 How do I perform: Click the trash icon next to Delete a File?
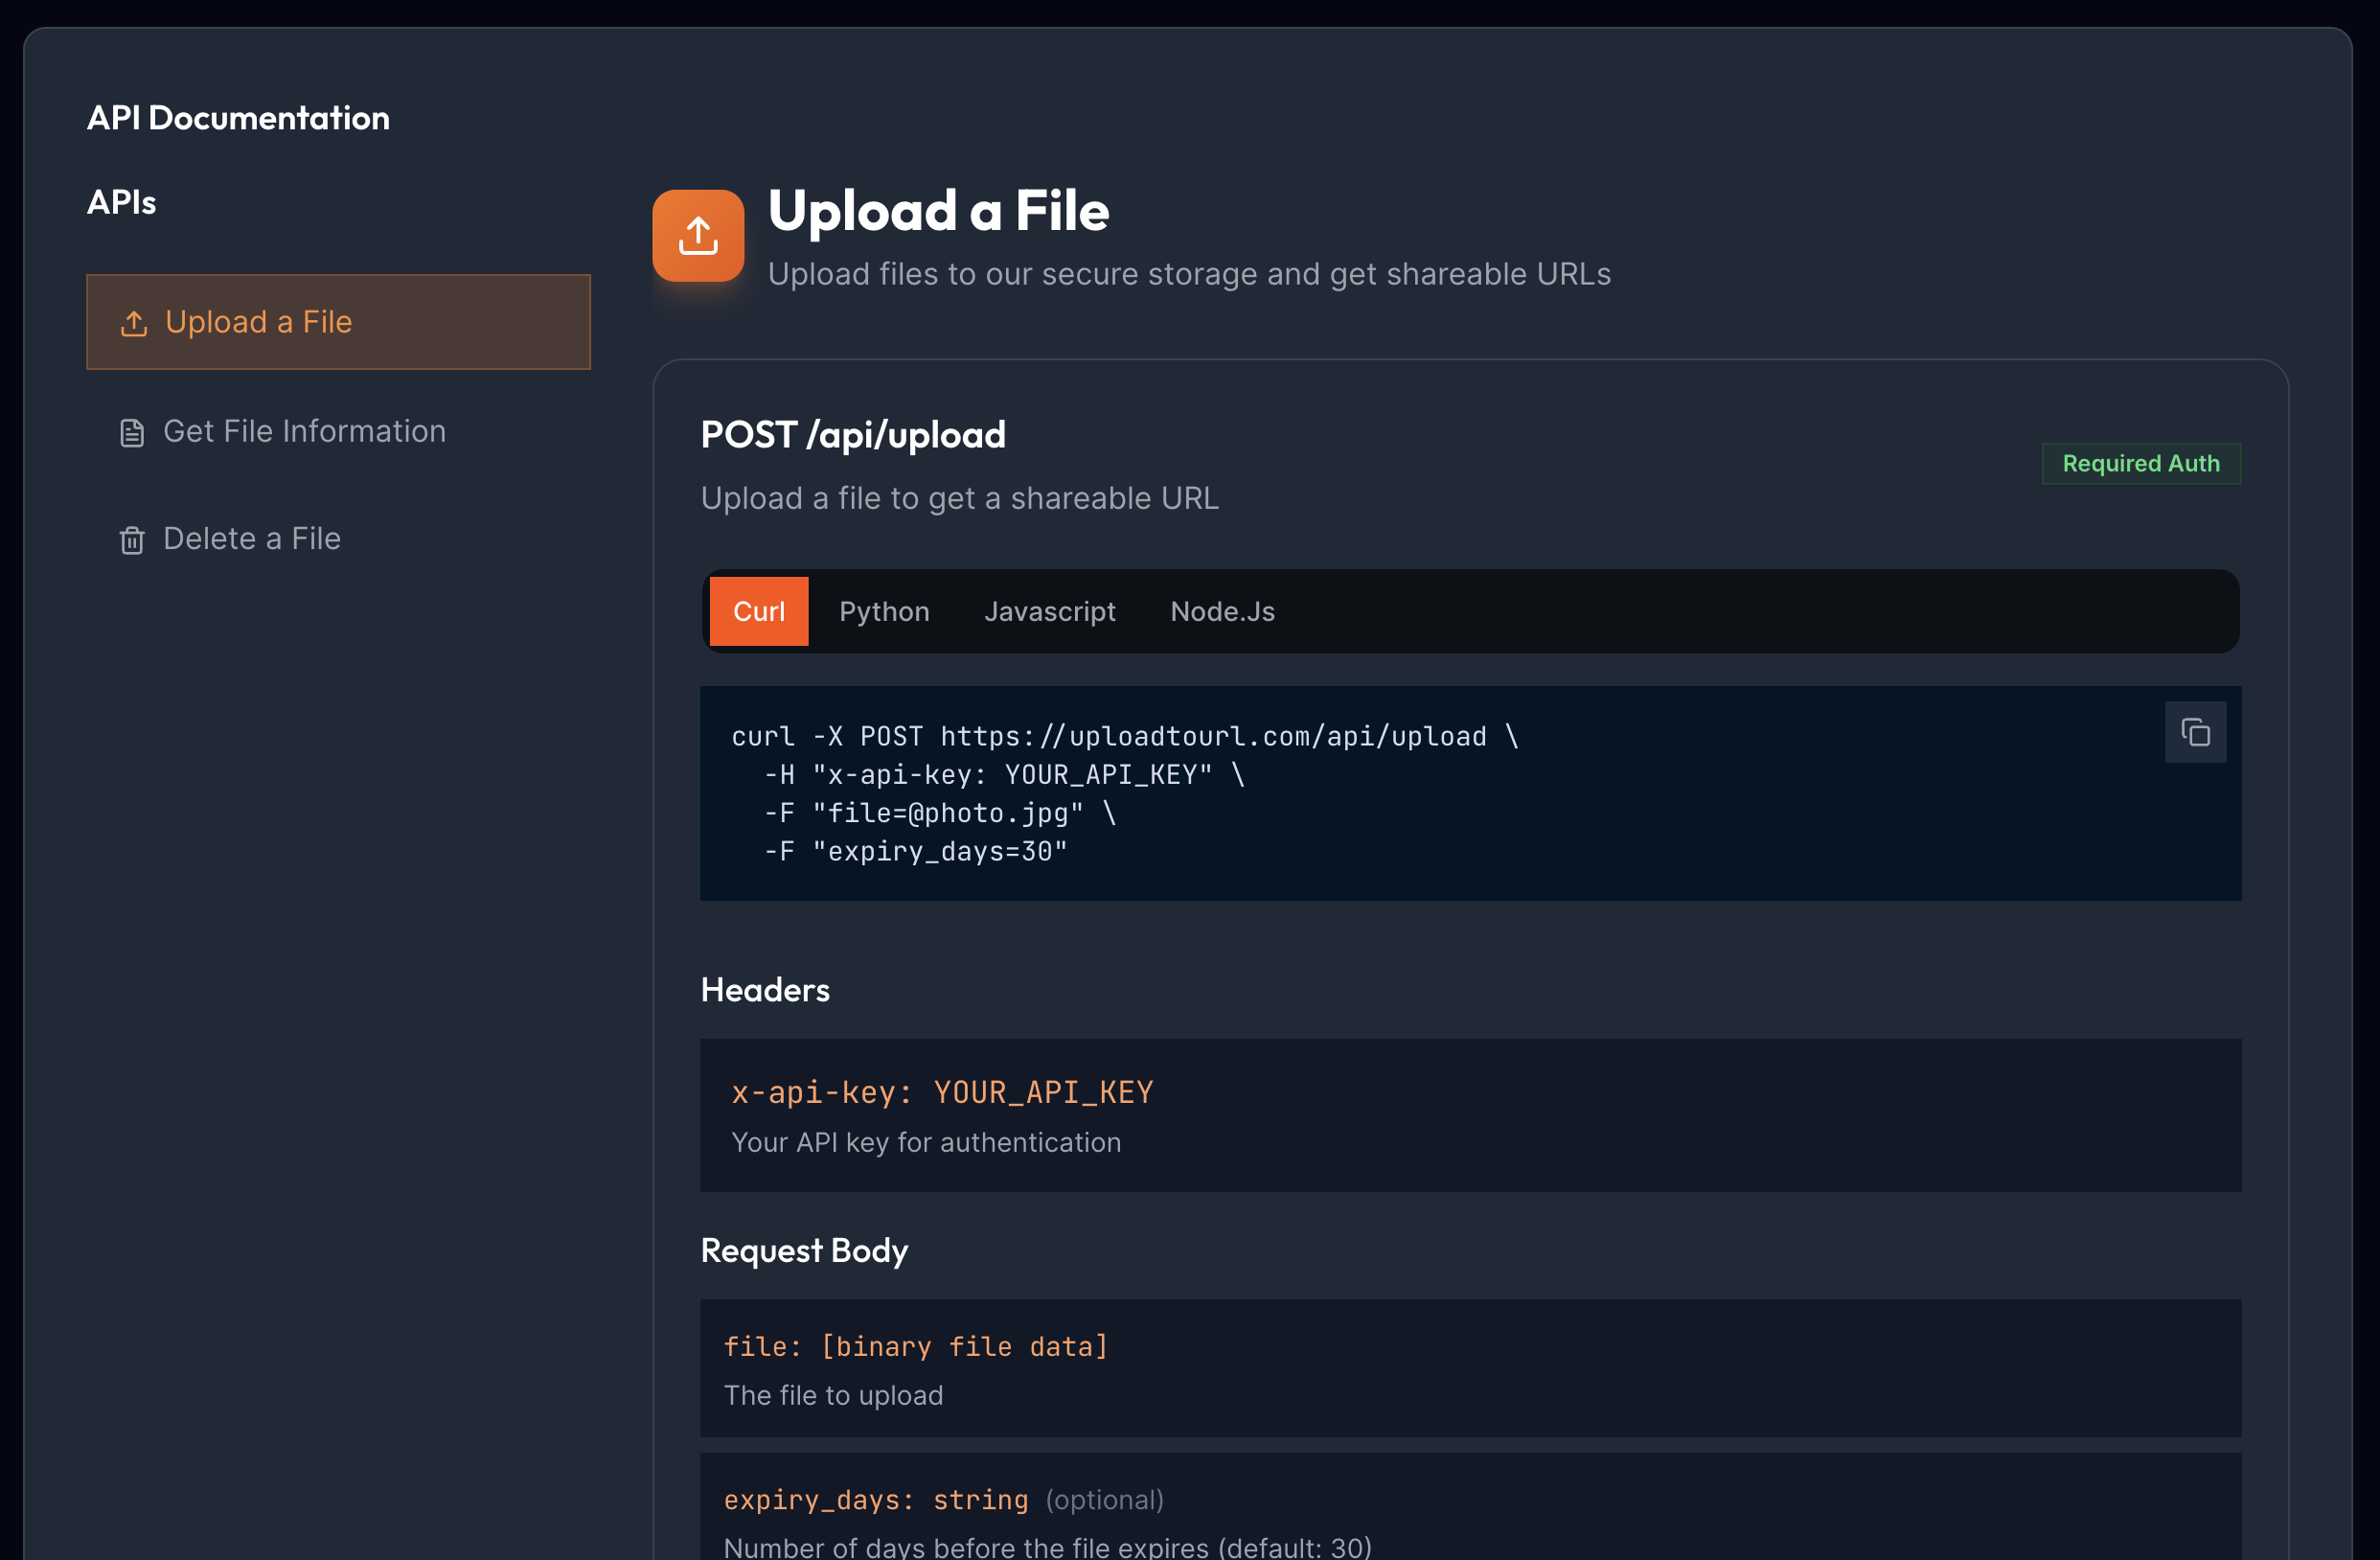coord(131,539)
